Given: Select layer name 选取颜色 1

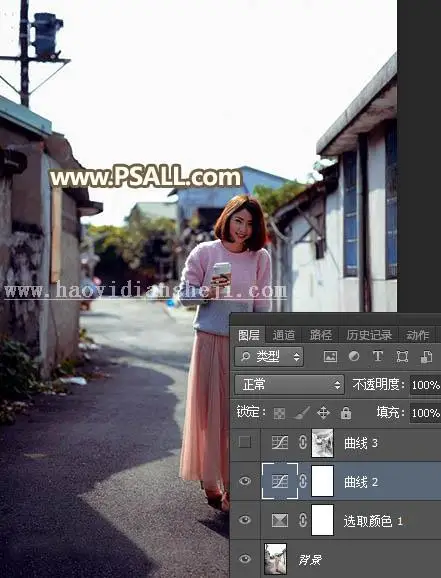Looking at the screenshot, I should pos(373,521).
